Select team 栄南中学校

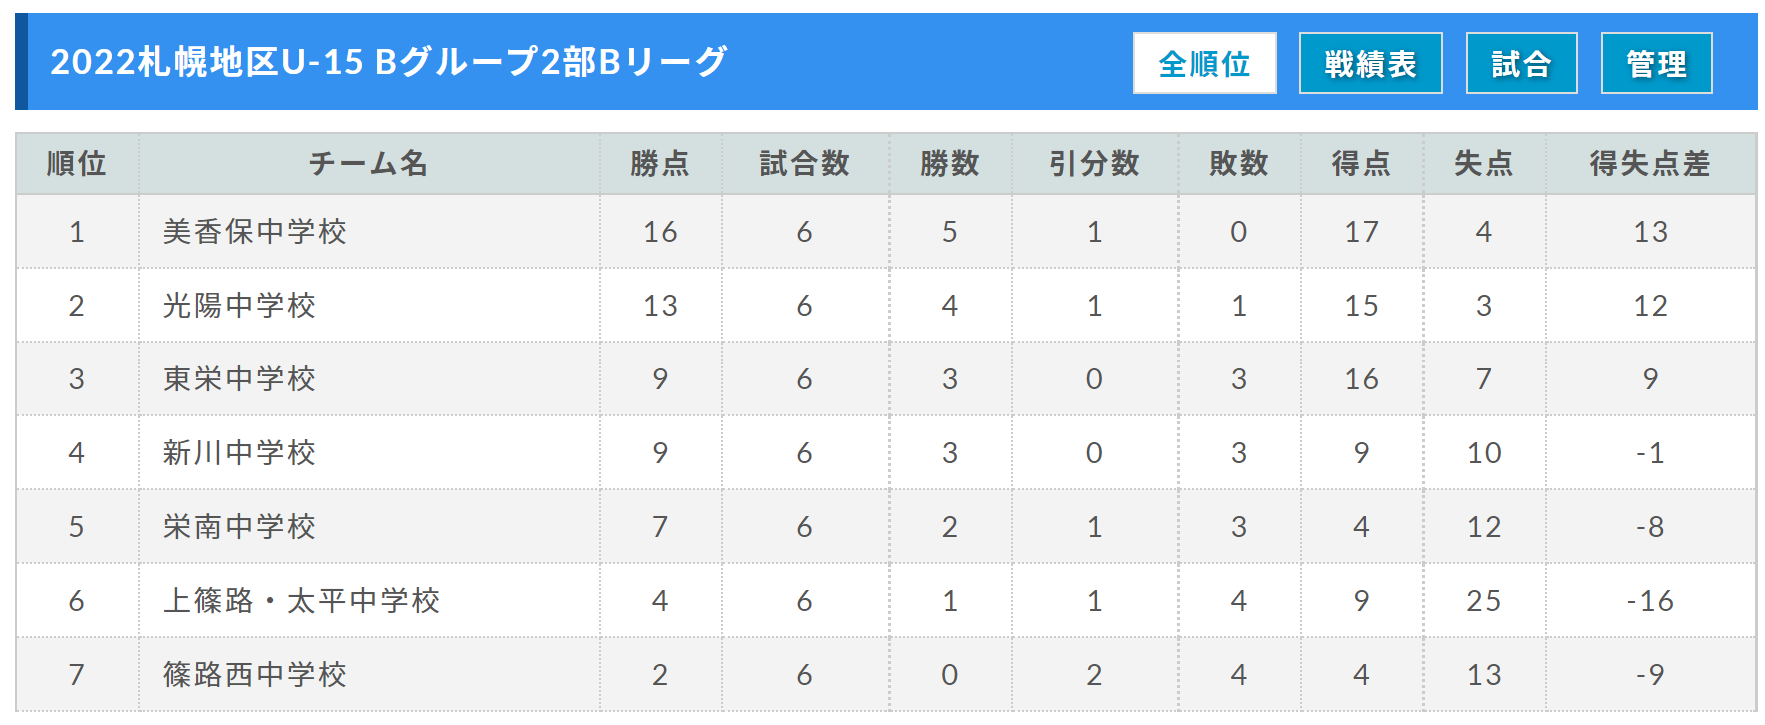(x=239, y=527)
